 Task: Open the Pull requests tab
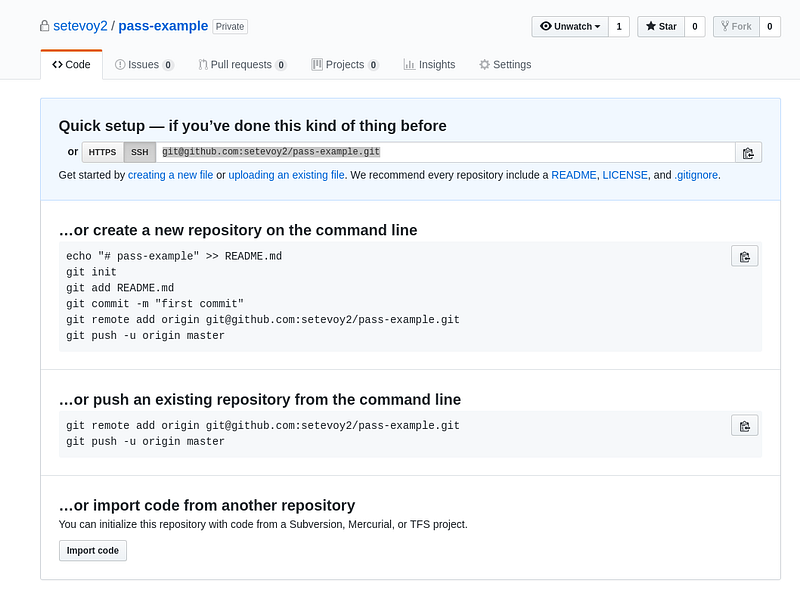242,65
